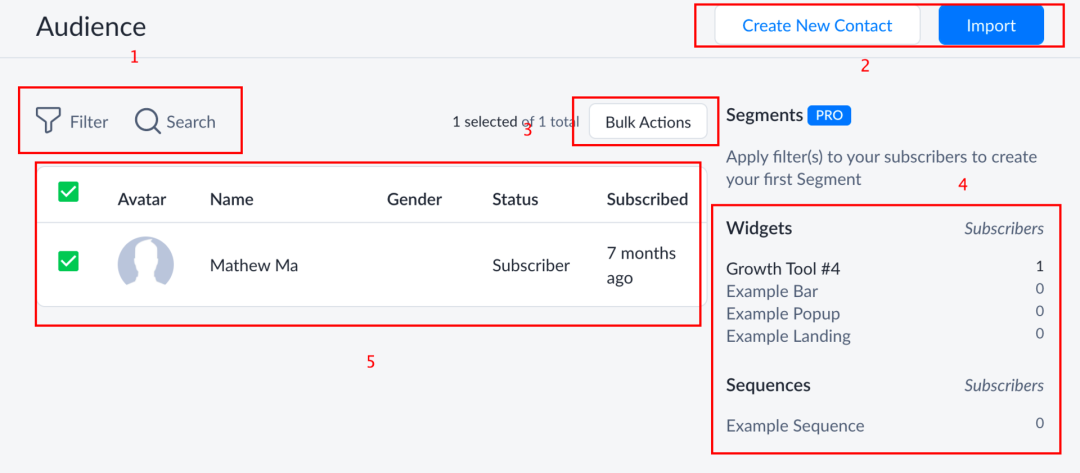
Task: Uncheck the select-all checkbox in header
Action: [x=68, y=191]
